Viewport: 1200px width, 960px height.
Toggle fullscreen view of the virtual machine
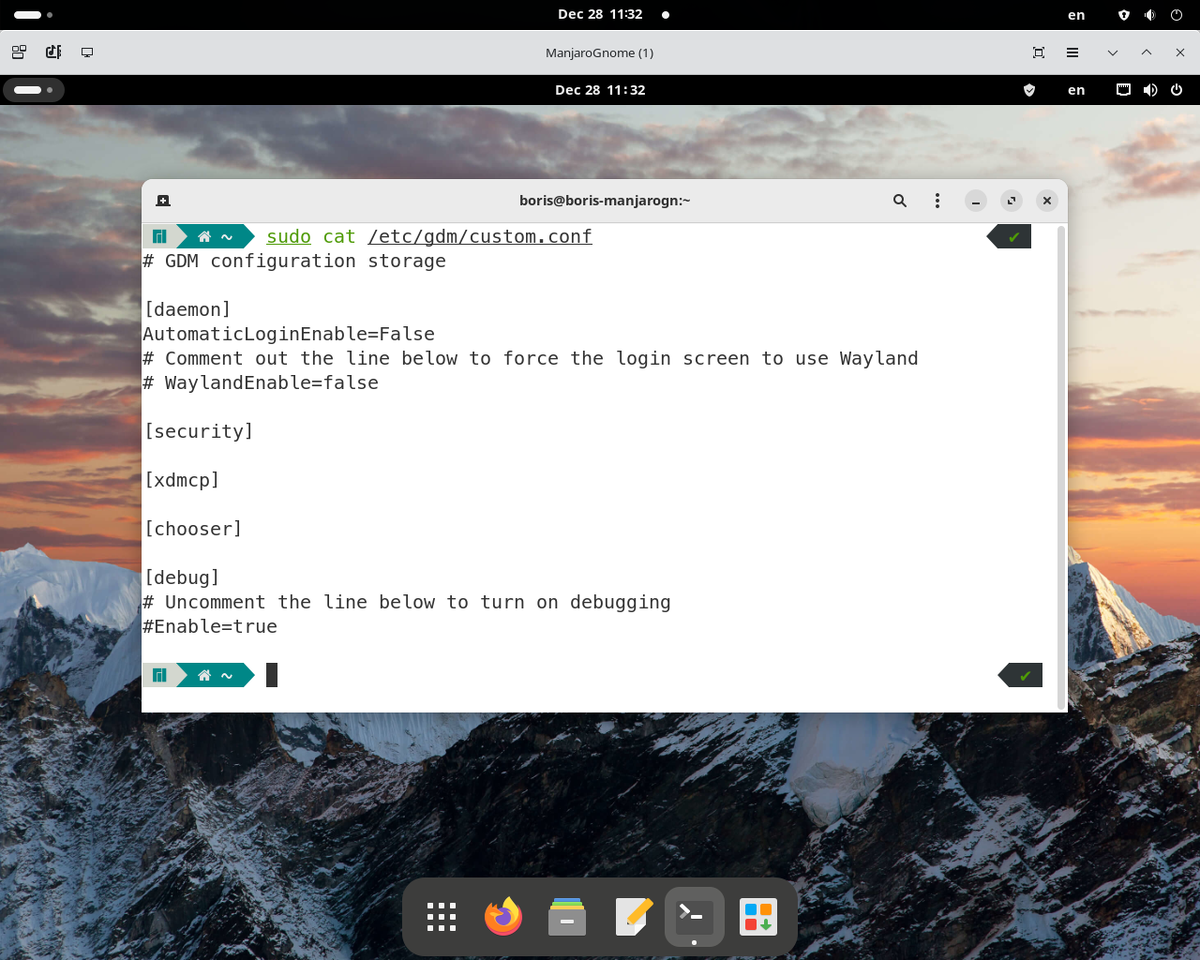[x=1038, y=52]
